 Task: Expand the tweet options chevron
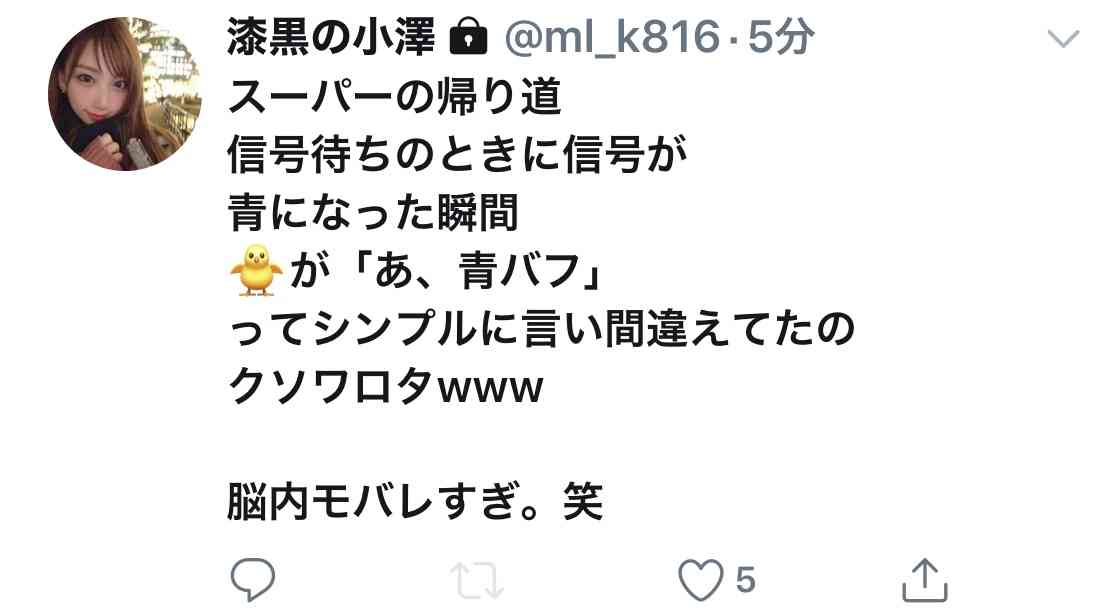coord(1063,38)
